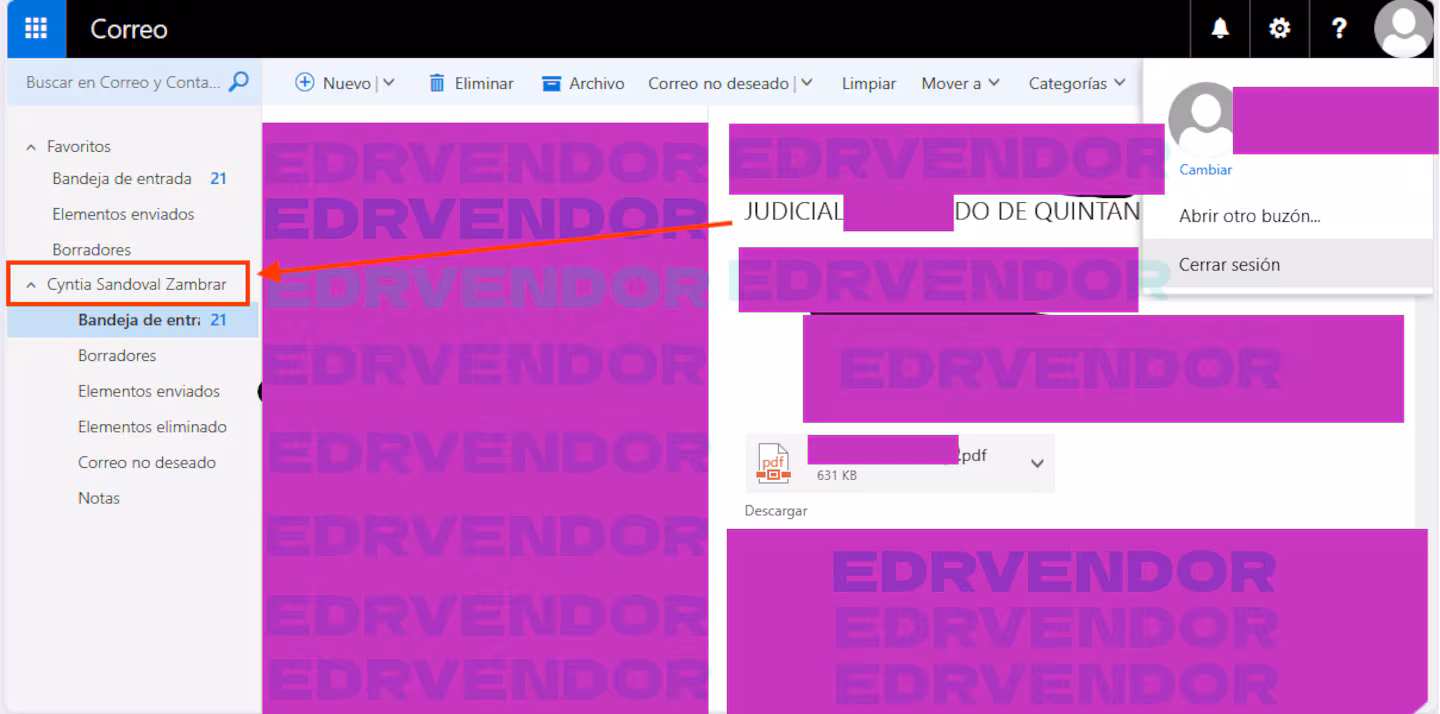Screen dimensions: 1440x714
Task: Open the app launcher grid icon
Action: point(36,28)
